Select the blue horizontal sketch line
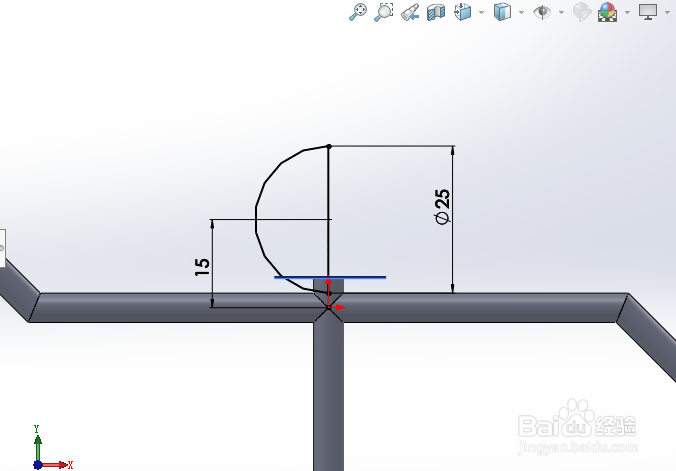This screenshot has width=676, height=471. (330, 277)
